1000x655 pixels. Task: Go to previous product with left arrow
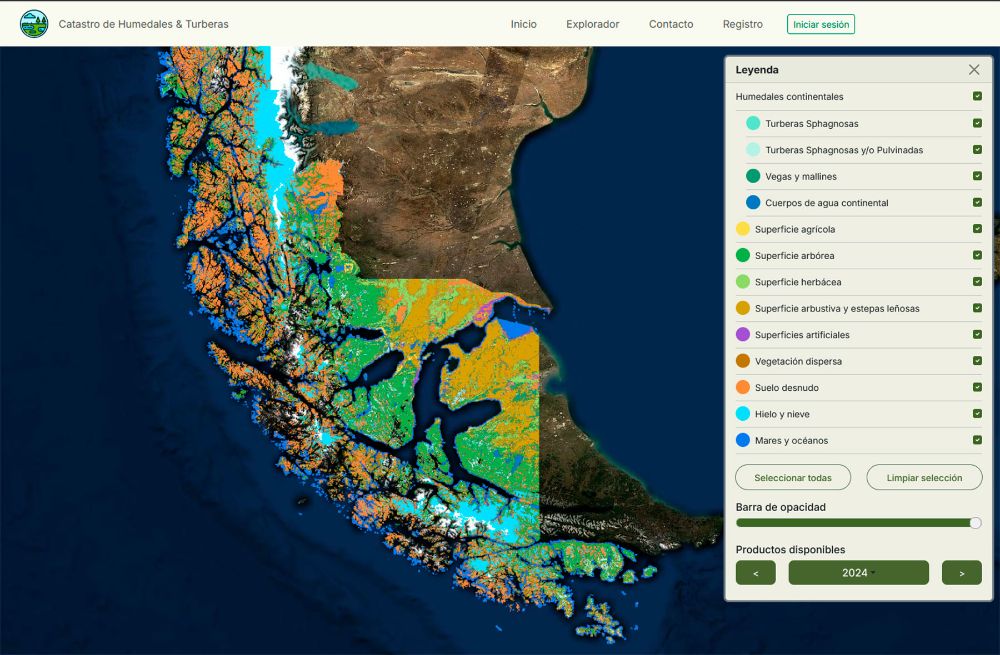pyautogui.click(x=756, y=573)
